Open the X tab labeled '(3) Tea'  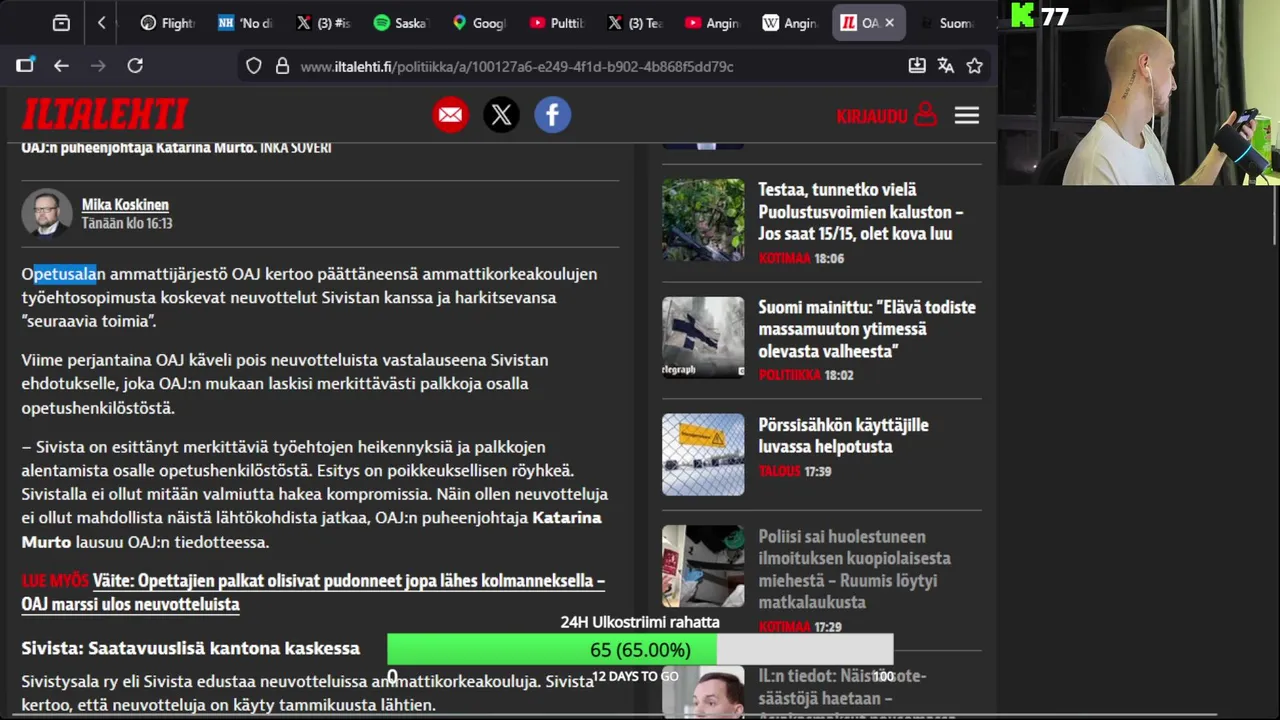[x=634, y=23]
